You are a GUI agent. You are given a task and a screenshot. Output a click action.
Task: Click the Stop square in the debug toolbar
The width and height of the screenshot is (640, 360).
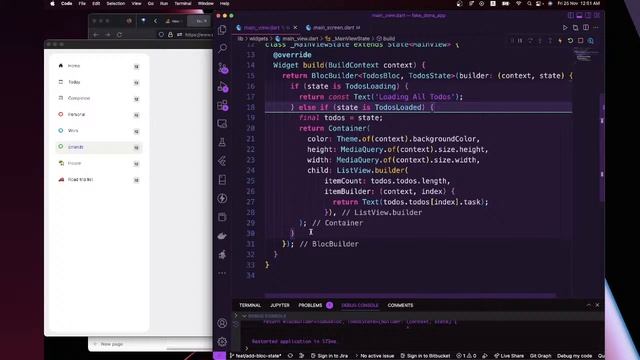[580, 41]
